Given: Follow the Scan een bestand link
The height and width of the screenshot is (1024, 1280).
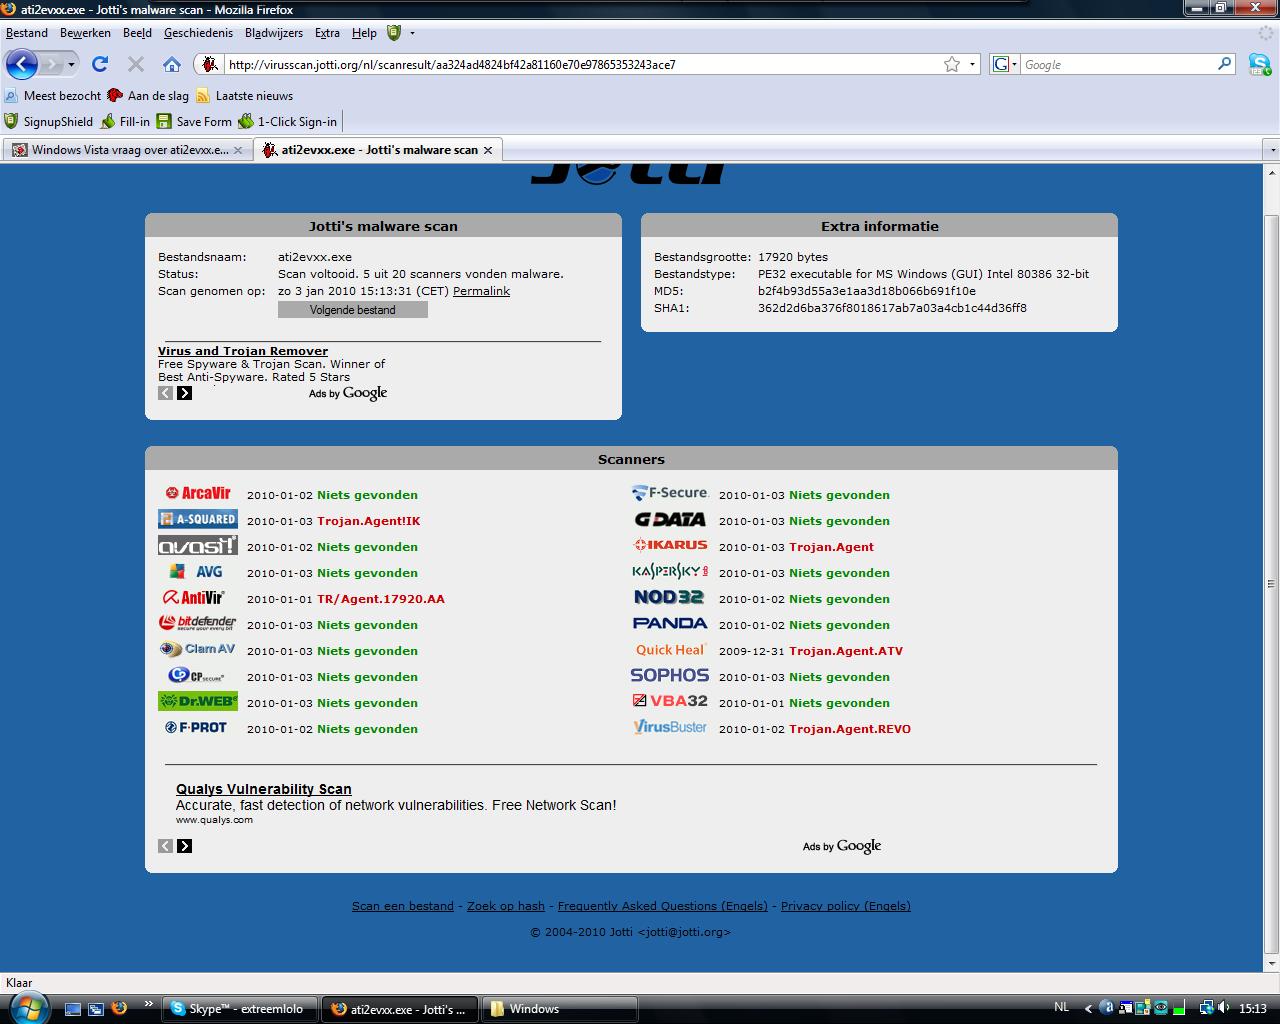Looking at the screenshot, I should (x=403, y=906).
